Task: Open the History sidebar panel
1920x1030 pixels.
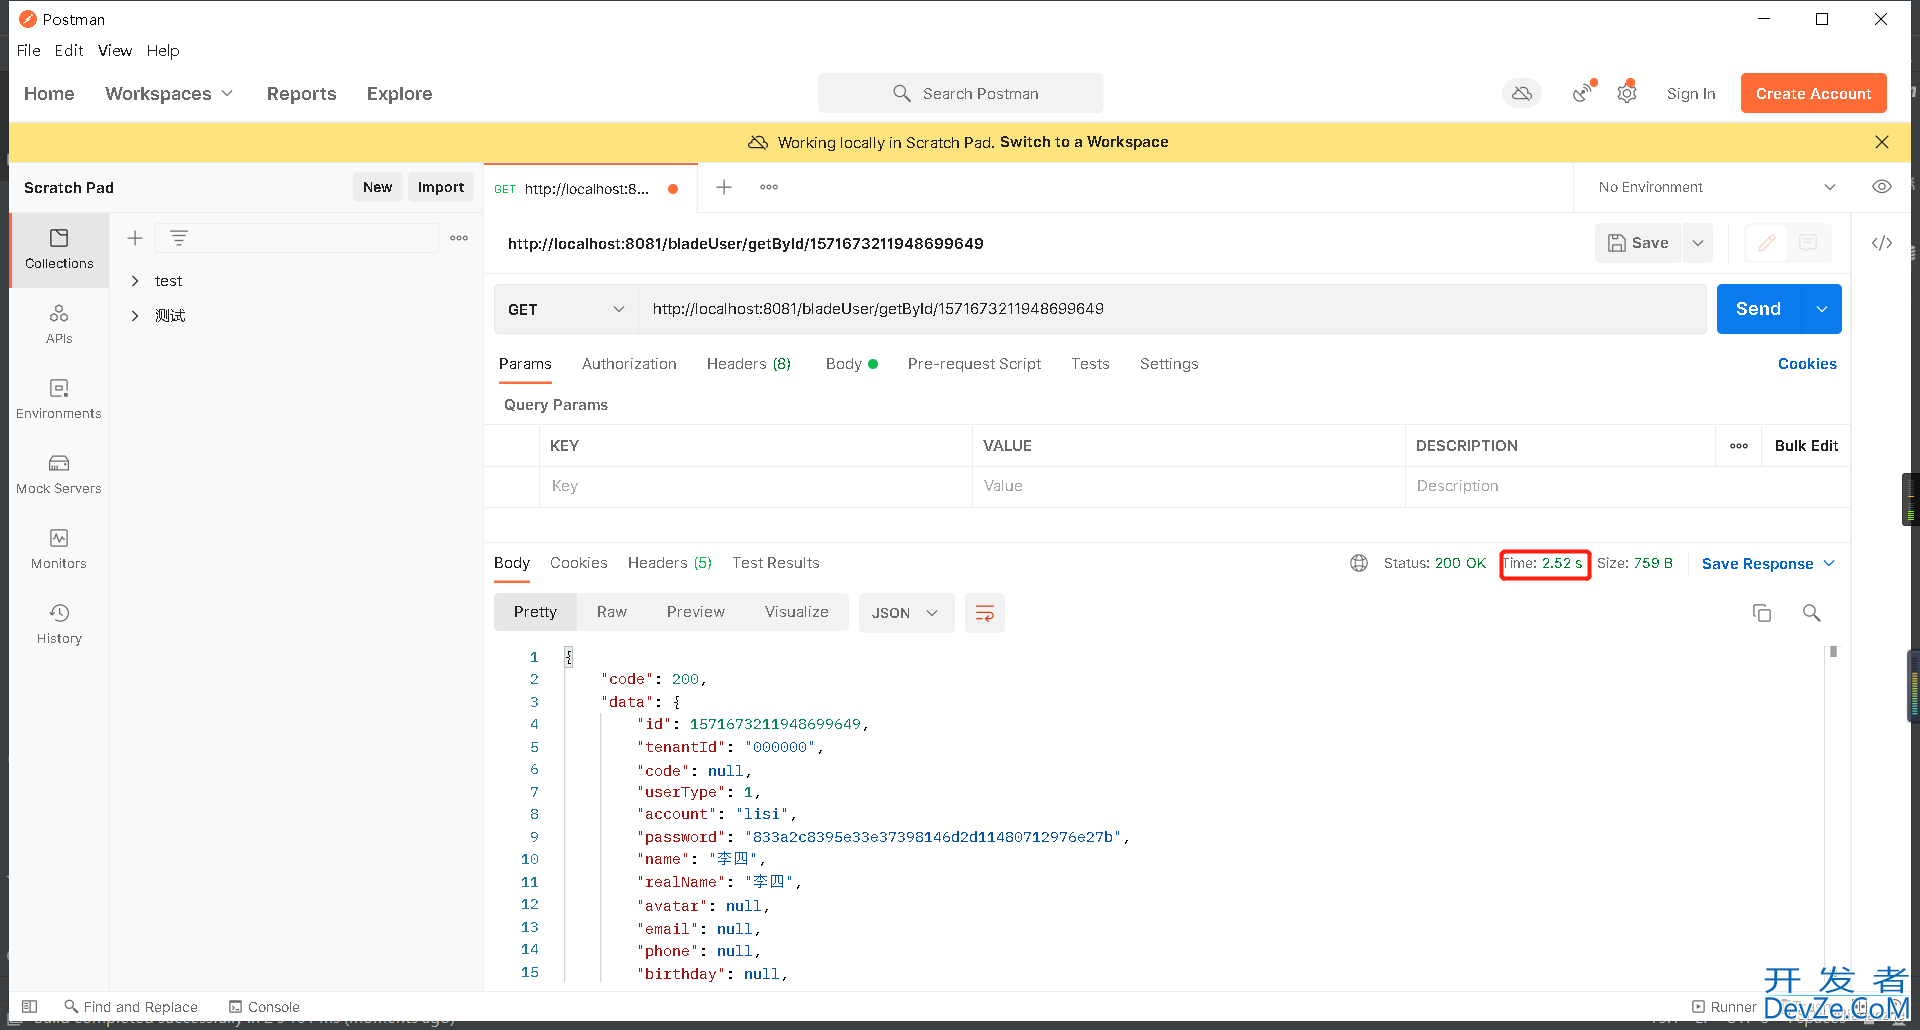Action: click(x=59, y=624)
